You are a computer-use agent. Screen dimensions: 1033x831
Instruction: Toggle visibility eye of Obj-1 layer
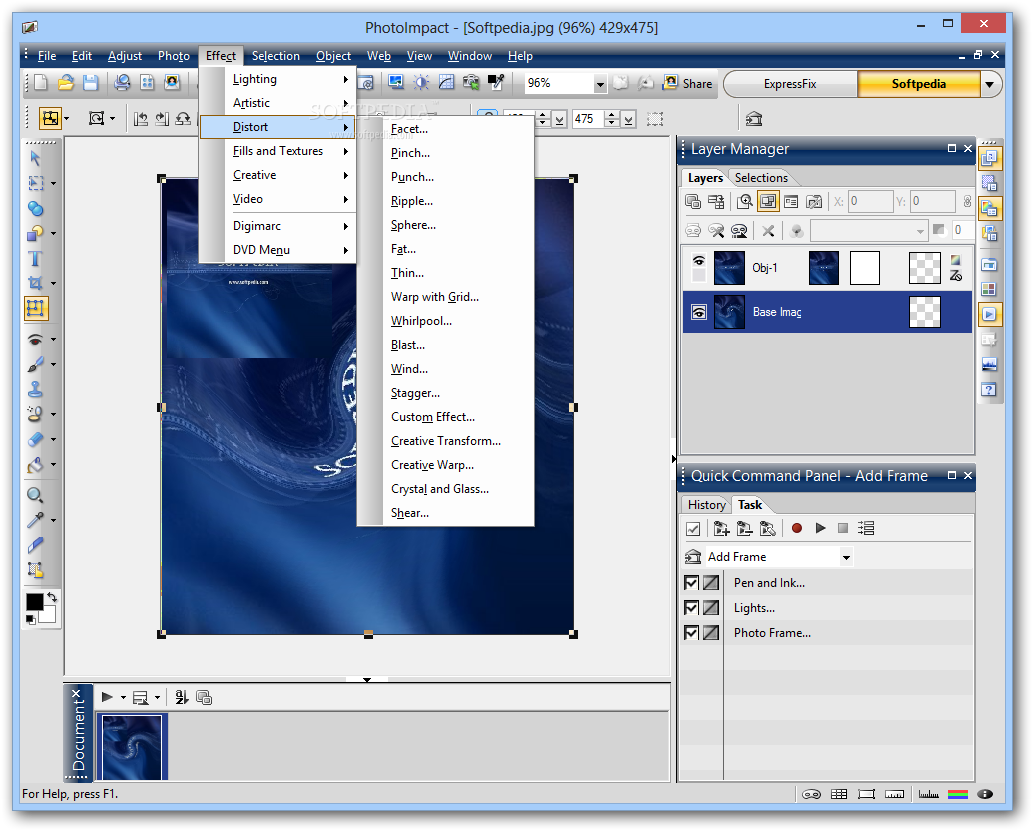pos(698,261)
